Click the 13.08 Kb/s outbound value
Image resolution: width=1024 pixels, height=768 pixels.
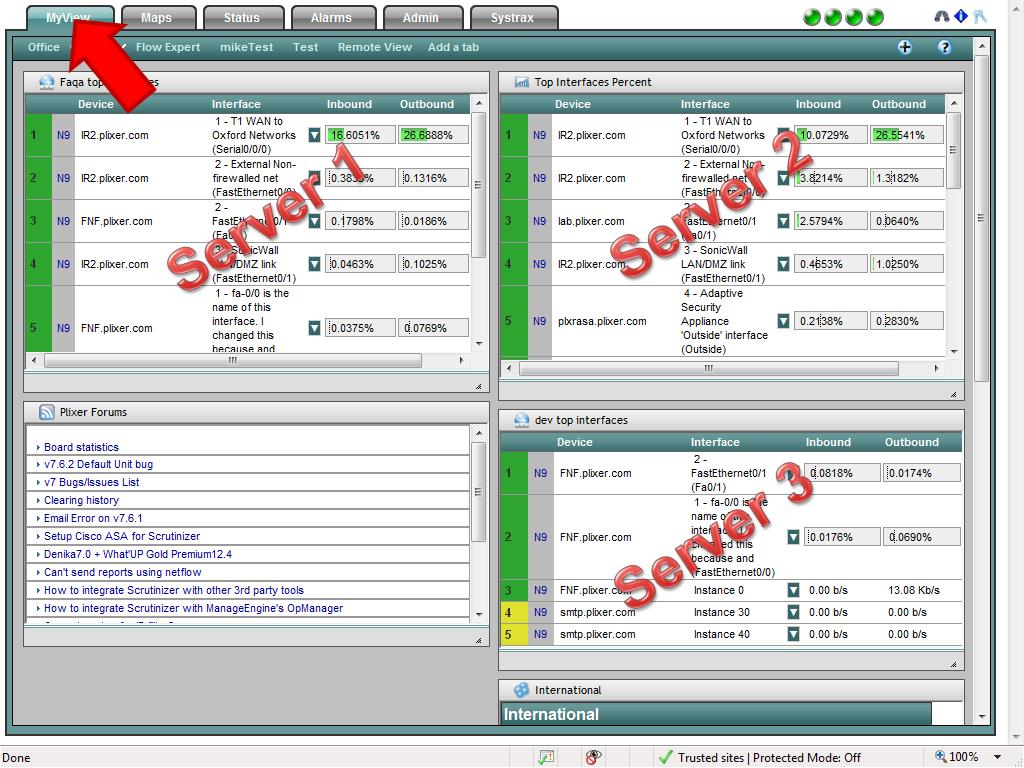pyautogui.click(x=914, y=590)
